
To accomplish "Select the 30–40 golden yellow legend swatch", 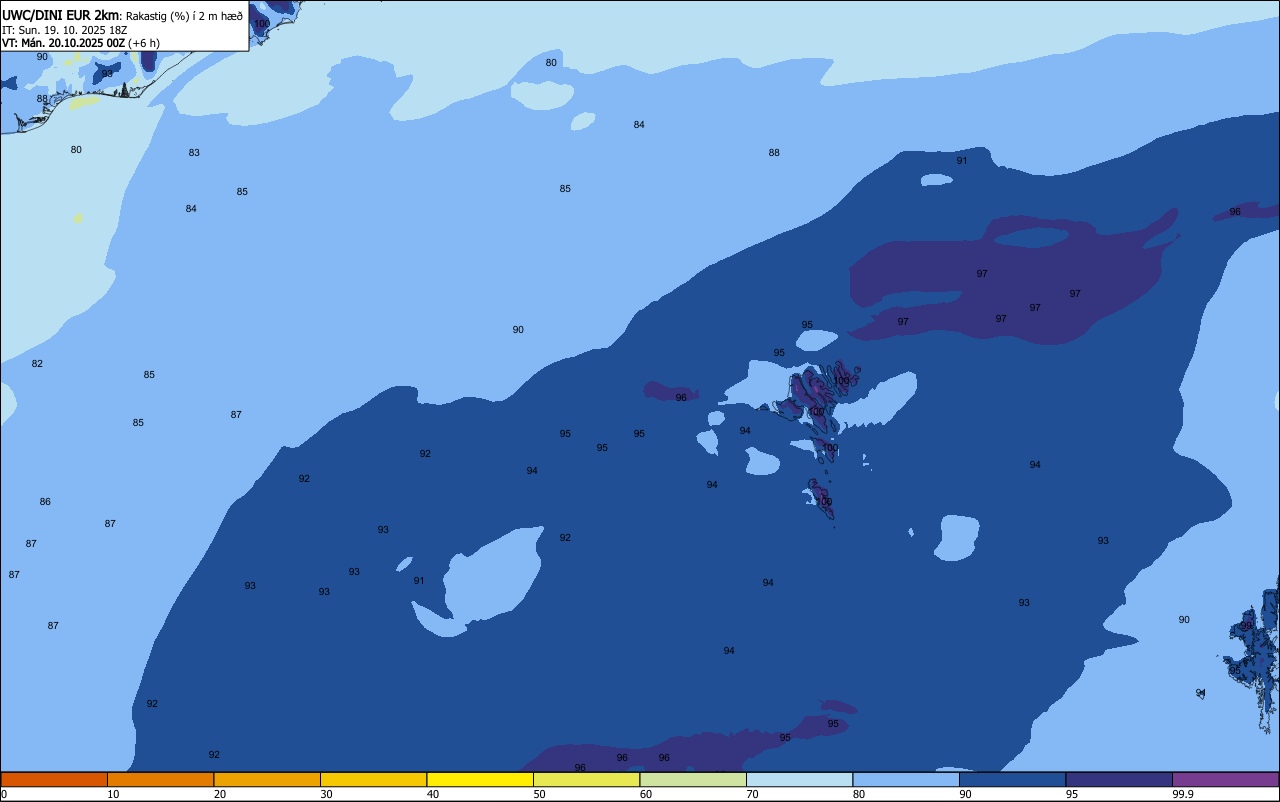I will [x=373, y=779].
